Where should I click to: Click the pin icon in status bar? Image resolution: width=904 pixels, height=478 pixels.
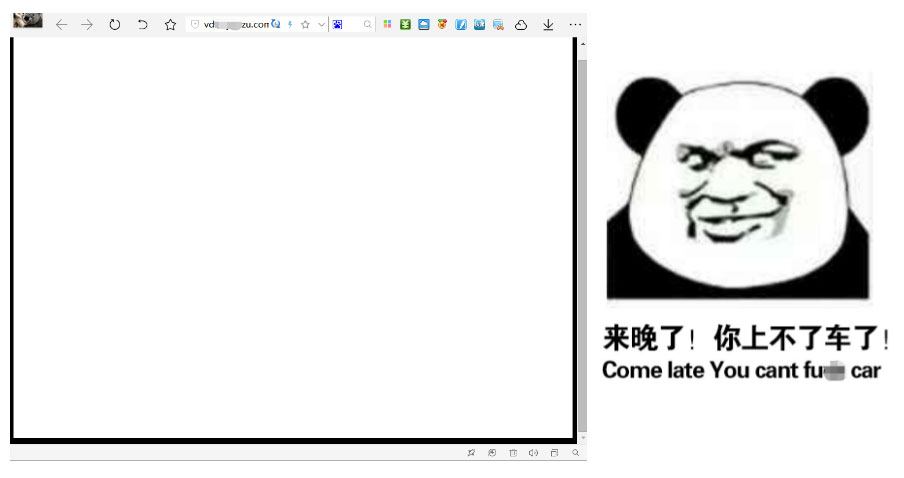tap(471, 453)
